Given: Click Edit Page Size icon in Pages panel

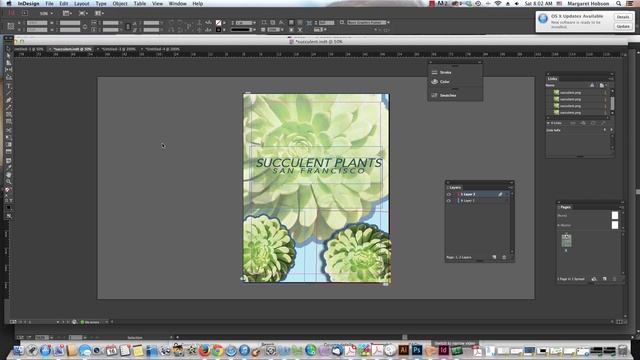Looking at the screenshot, I should click(x=594, y=279).
